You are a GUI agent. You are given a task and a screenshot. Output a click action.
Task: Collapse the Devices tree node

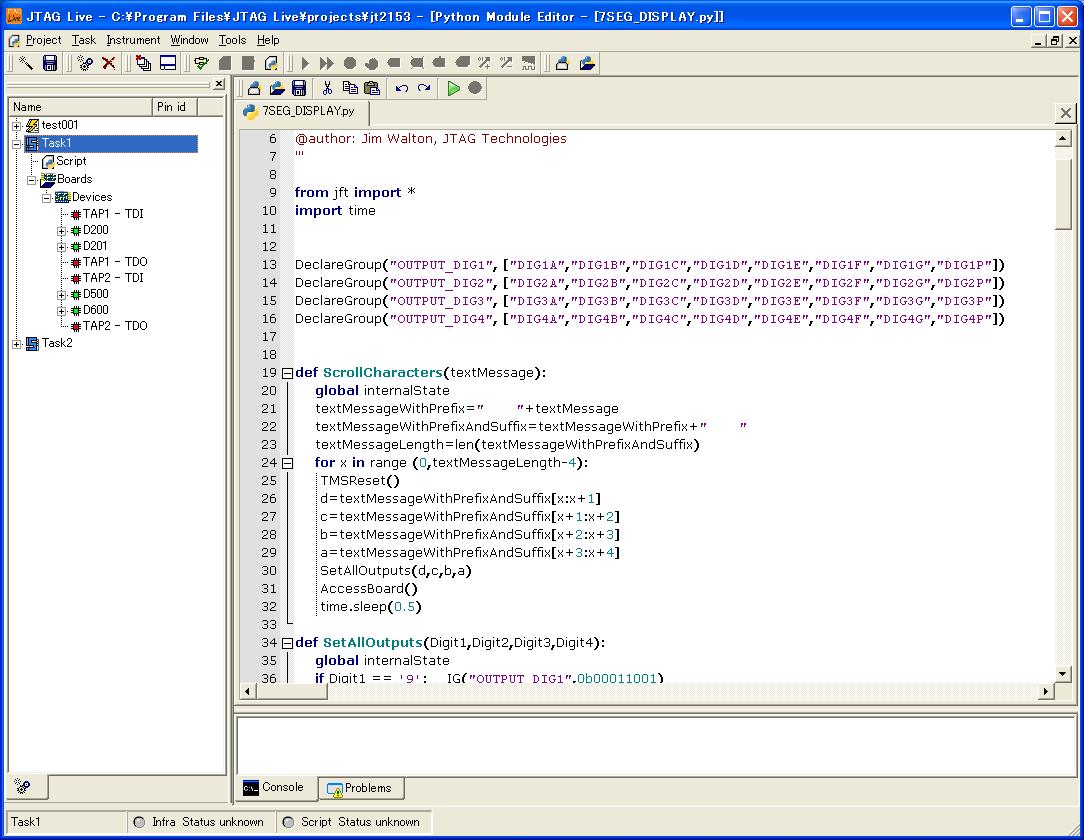coord(47,198)
